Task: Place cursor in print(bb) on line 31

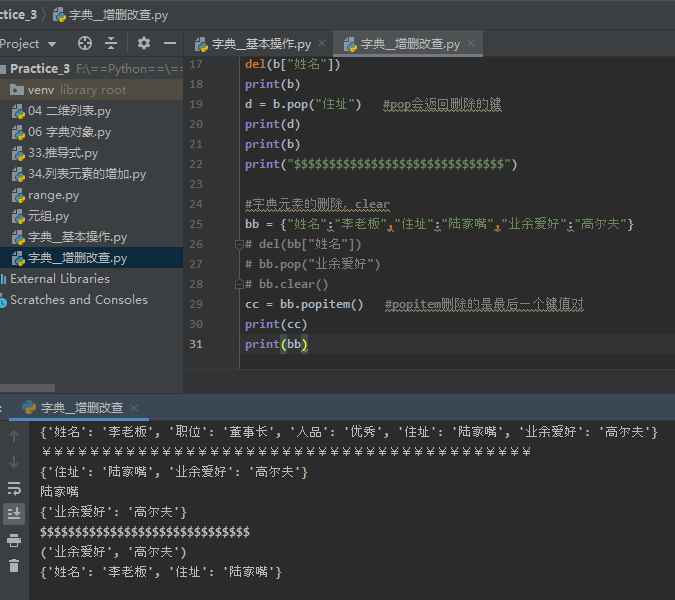Action: [x=276, y=344]
